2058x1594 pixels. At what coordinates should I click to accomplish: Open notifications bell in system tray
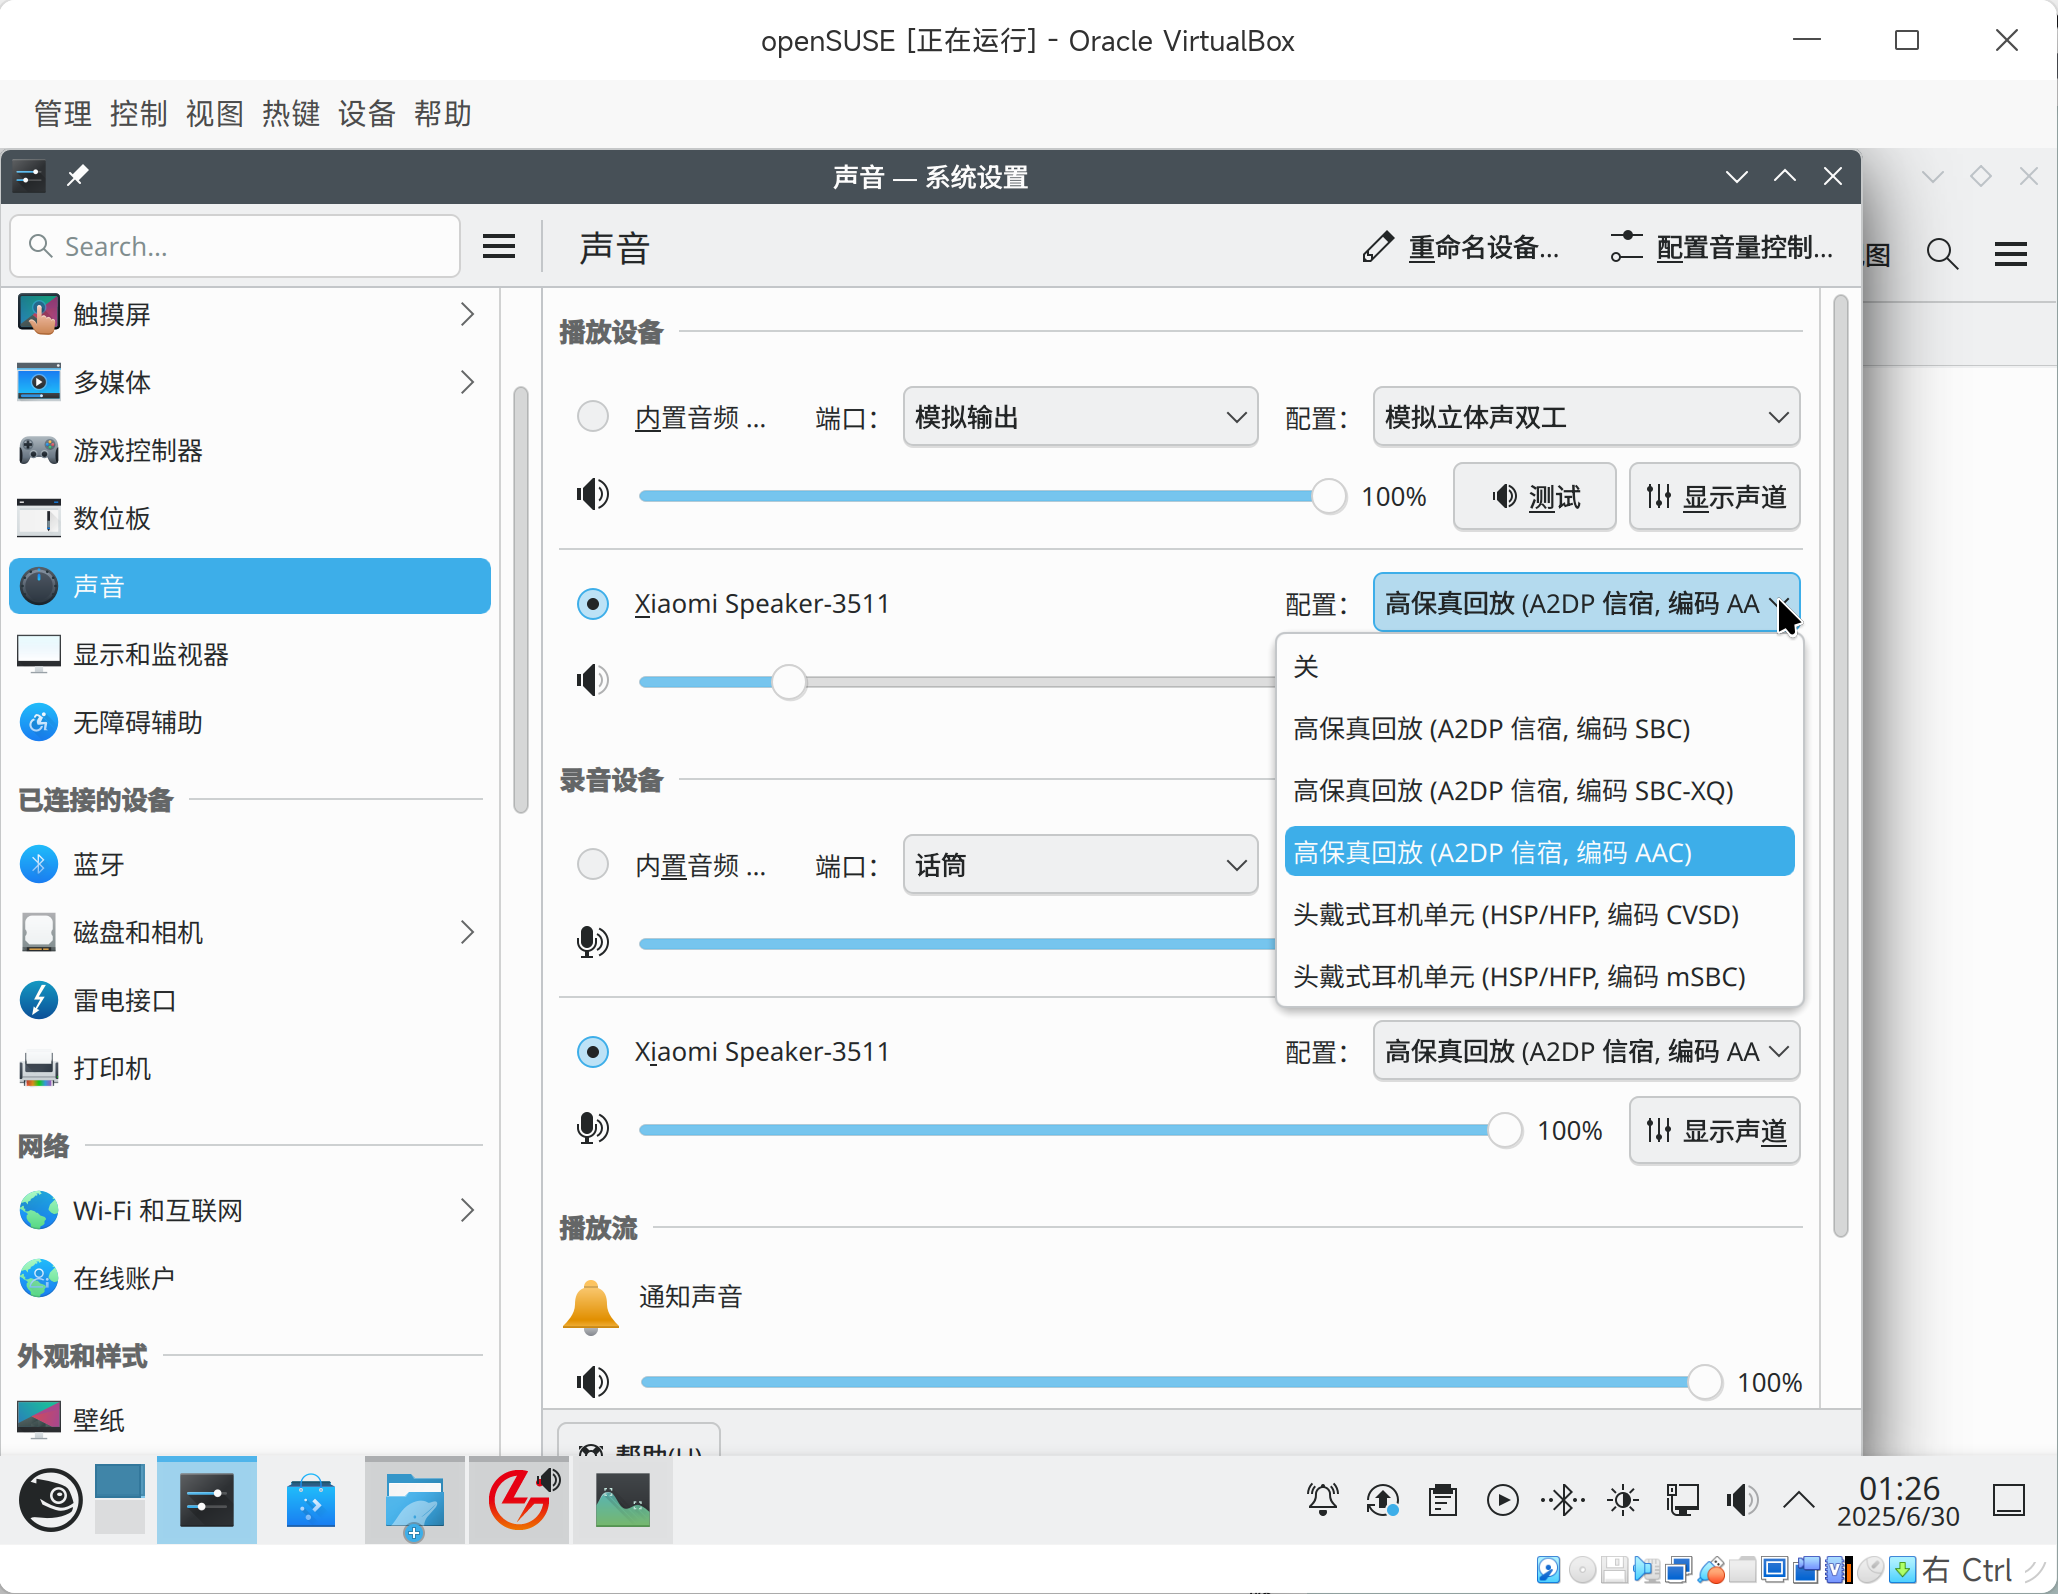(1323, 1499)
